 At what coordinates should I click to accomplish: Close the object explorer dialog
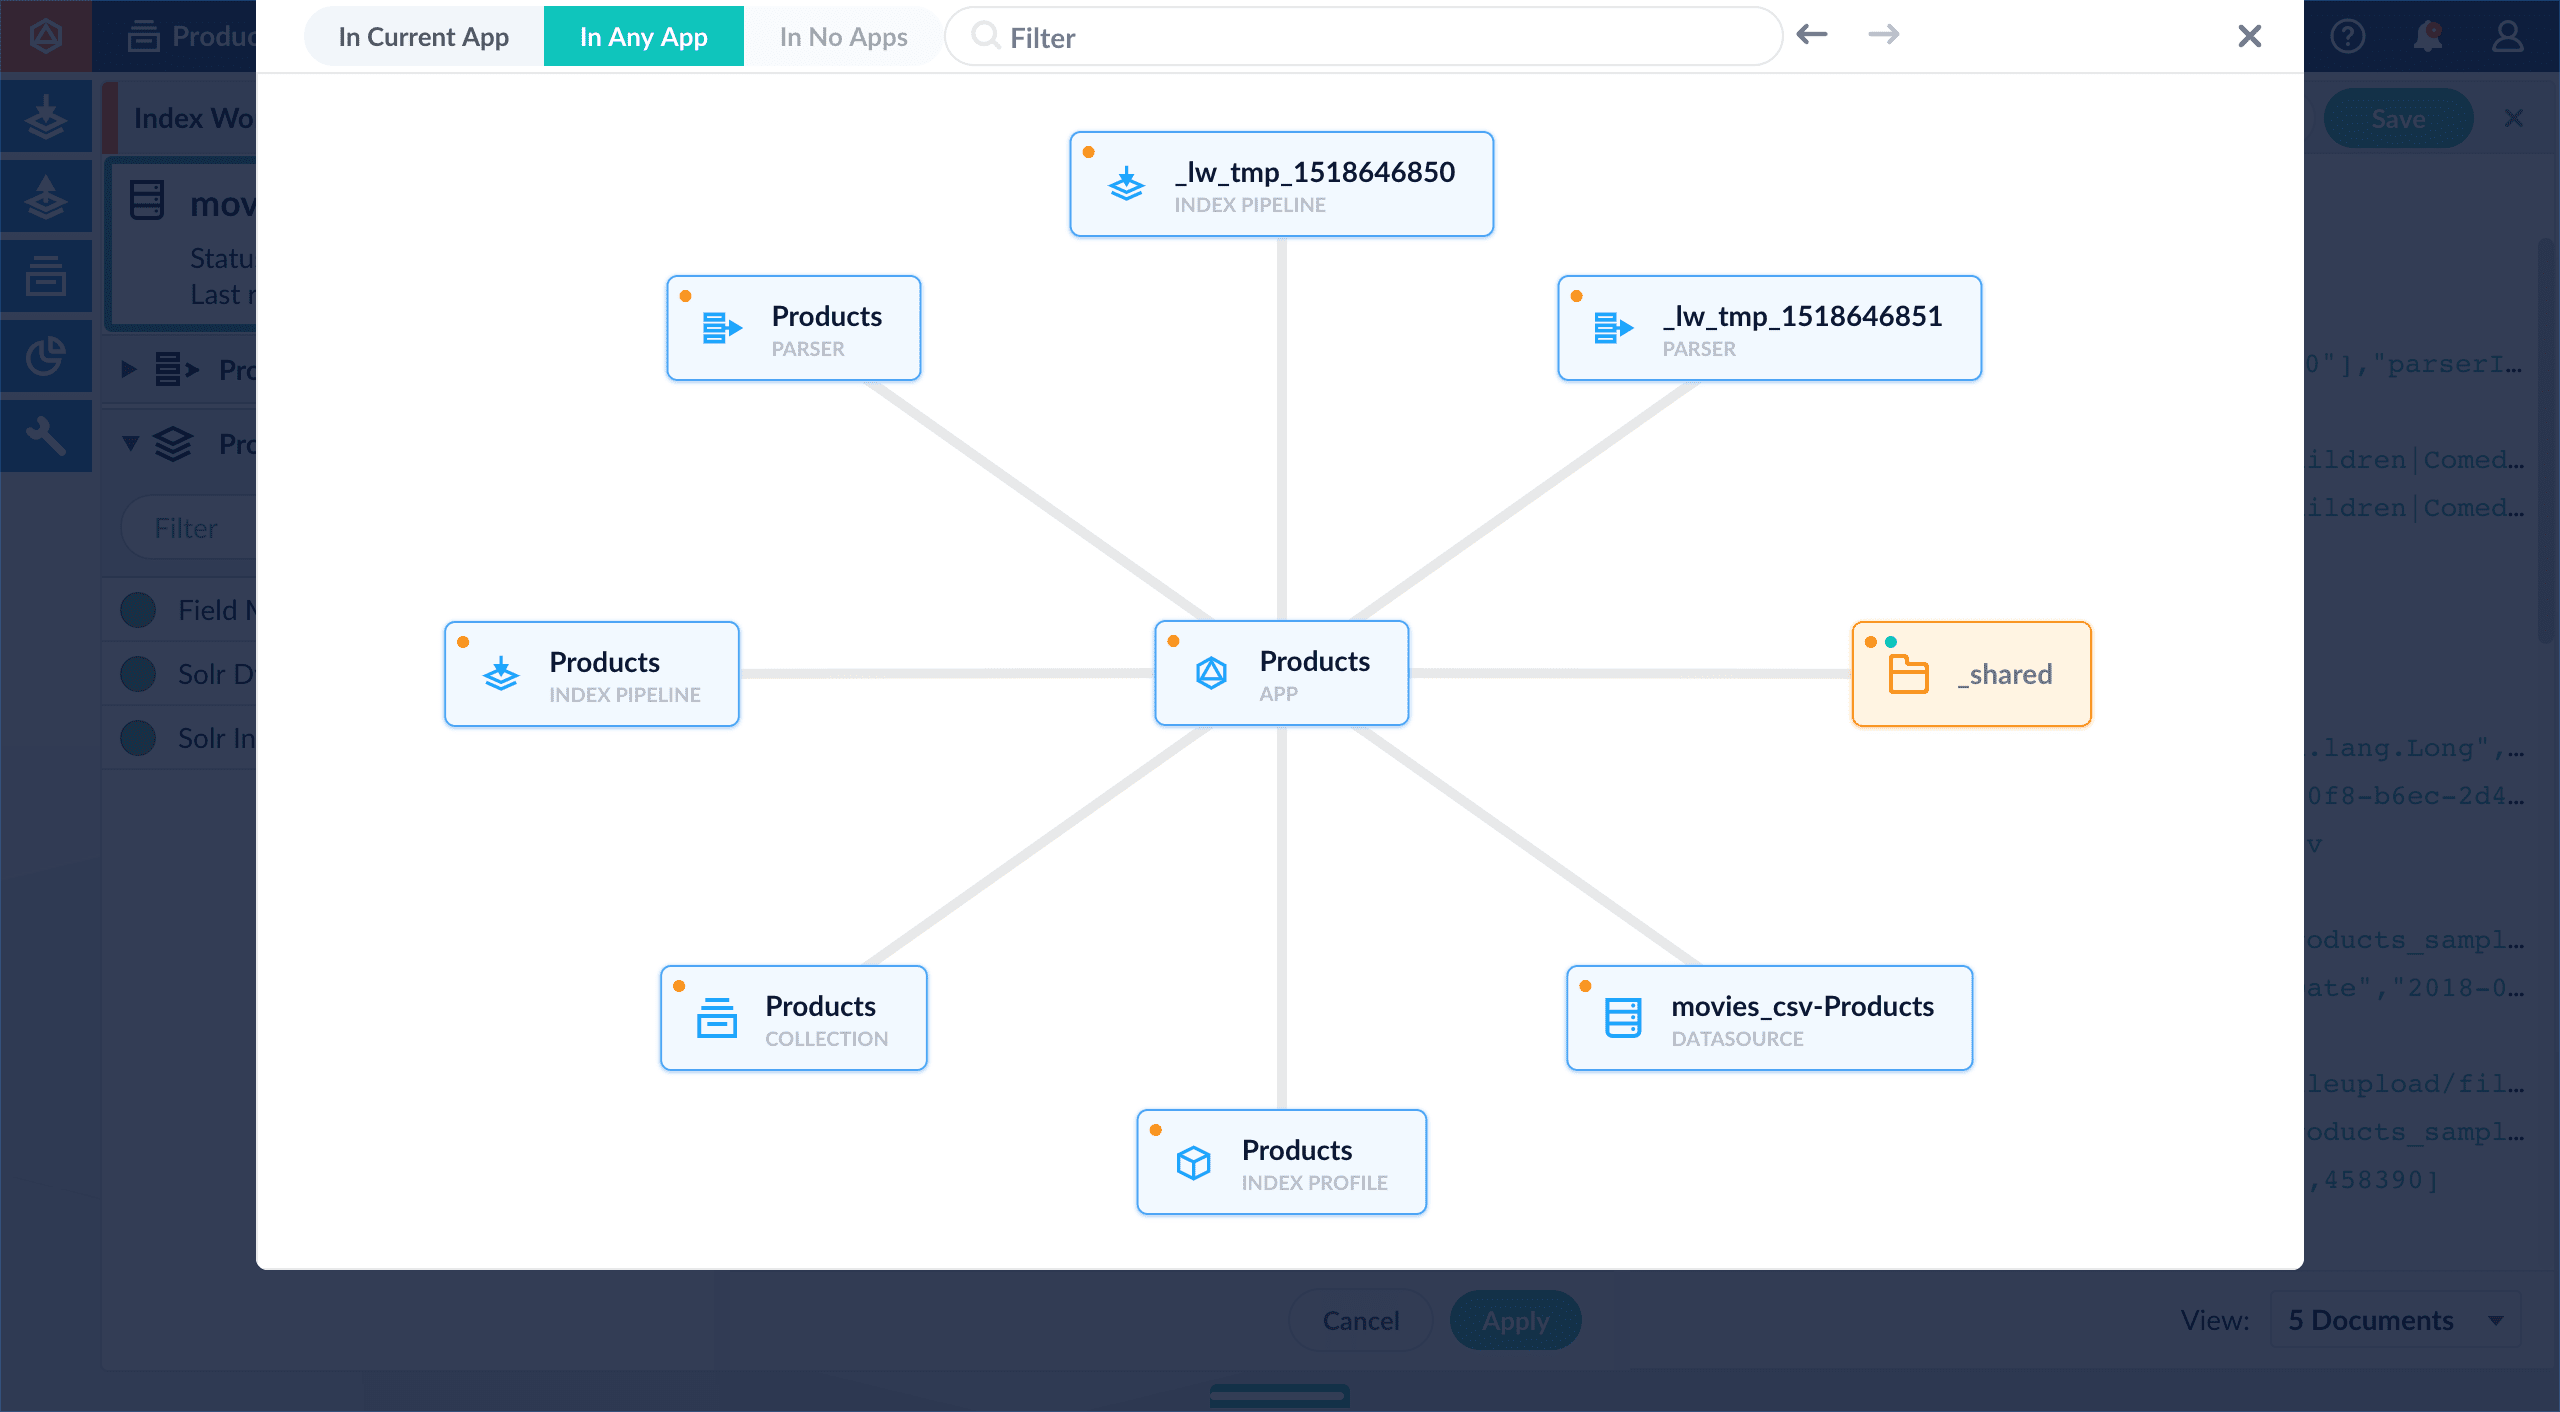tap(2249, 36)
